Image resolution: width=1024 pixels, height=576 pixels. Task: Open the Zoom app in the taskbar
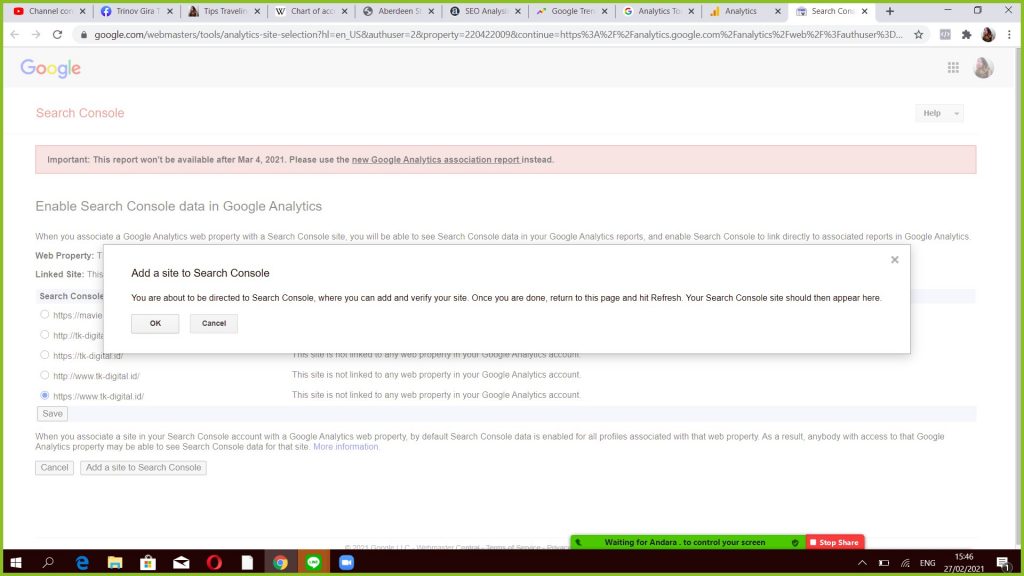[347, 563]
